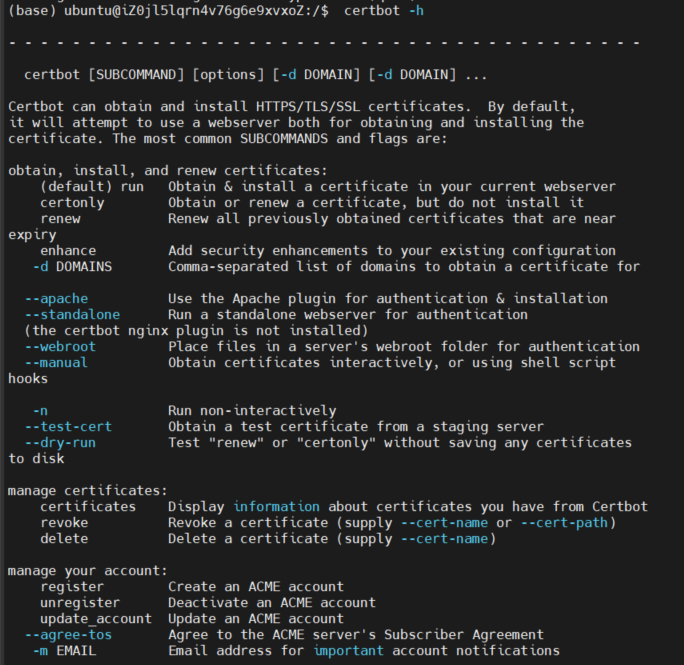Click the --manual option text

tap(56, 362)
